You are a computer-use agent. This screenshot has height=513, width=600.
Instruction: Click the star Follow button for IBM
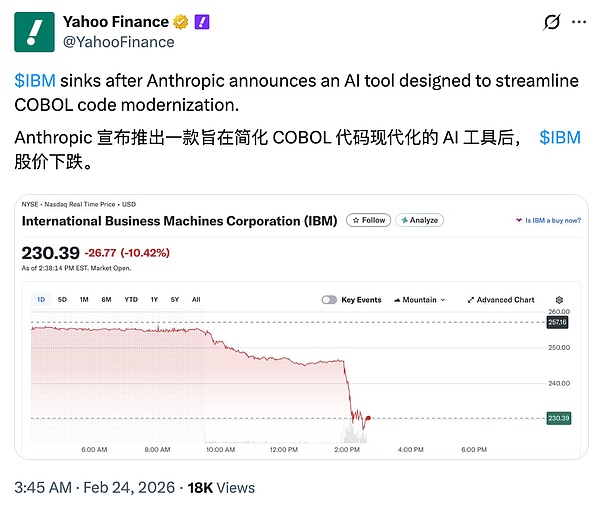368,220
